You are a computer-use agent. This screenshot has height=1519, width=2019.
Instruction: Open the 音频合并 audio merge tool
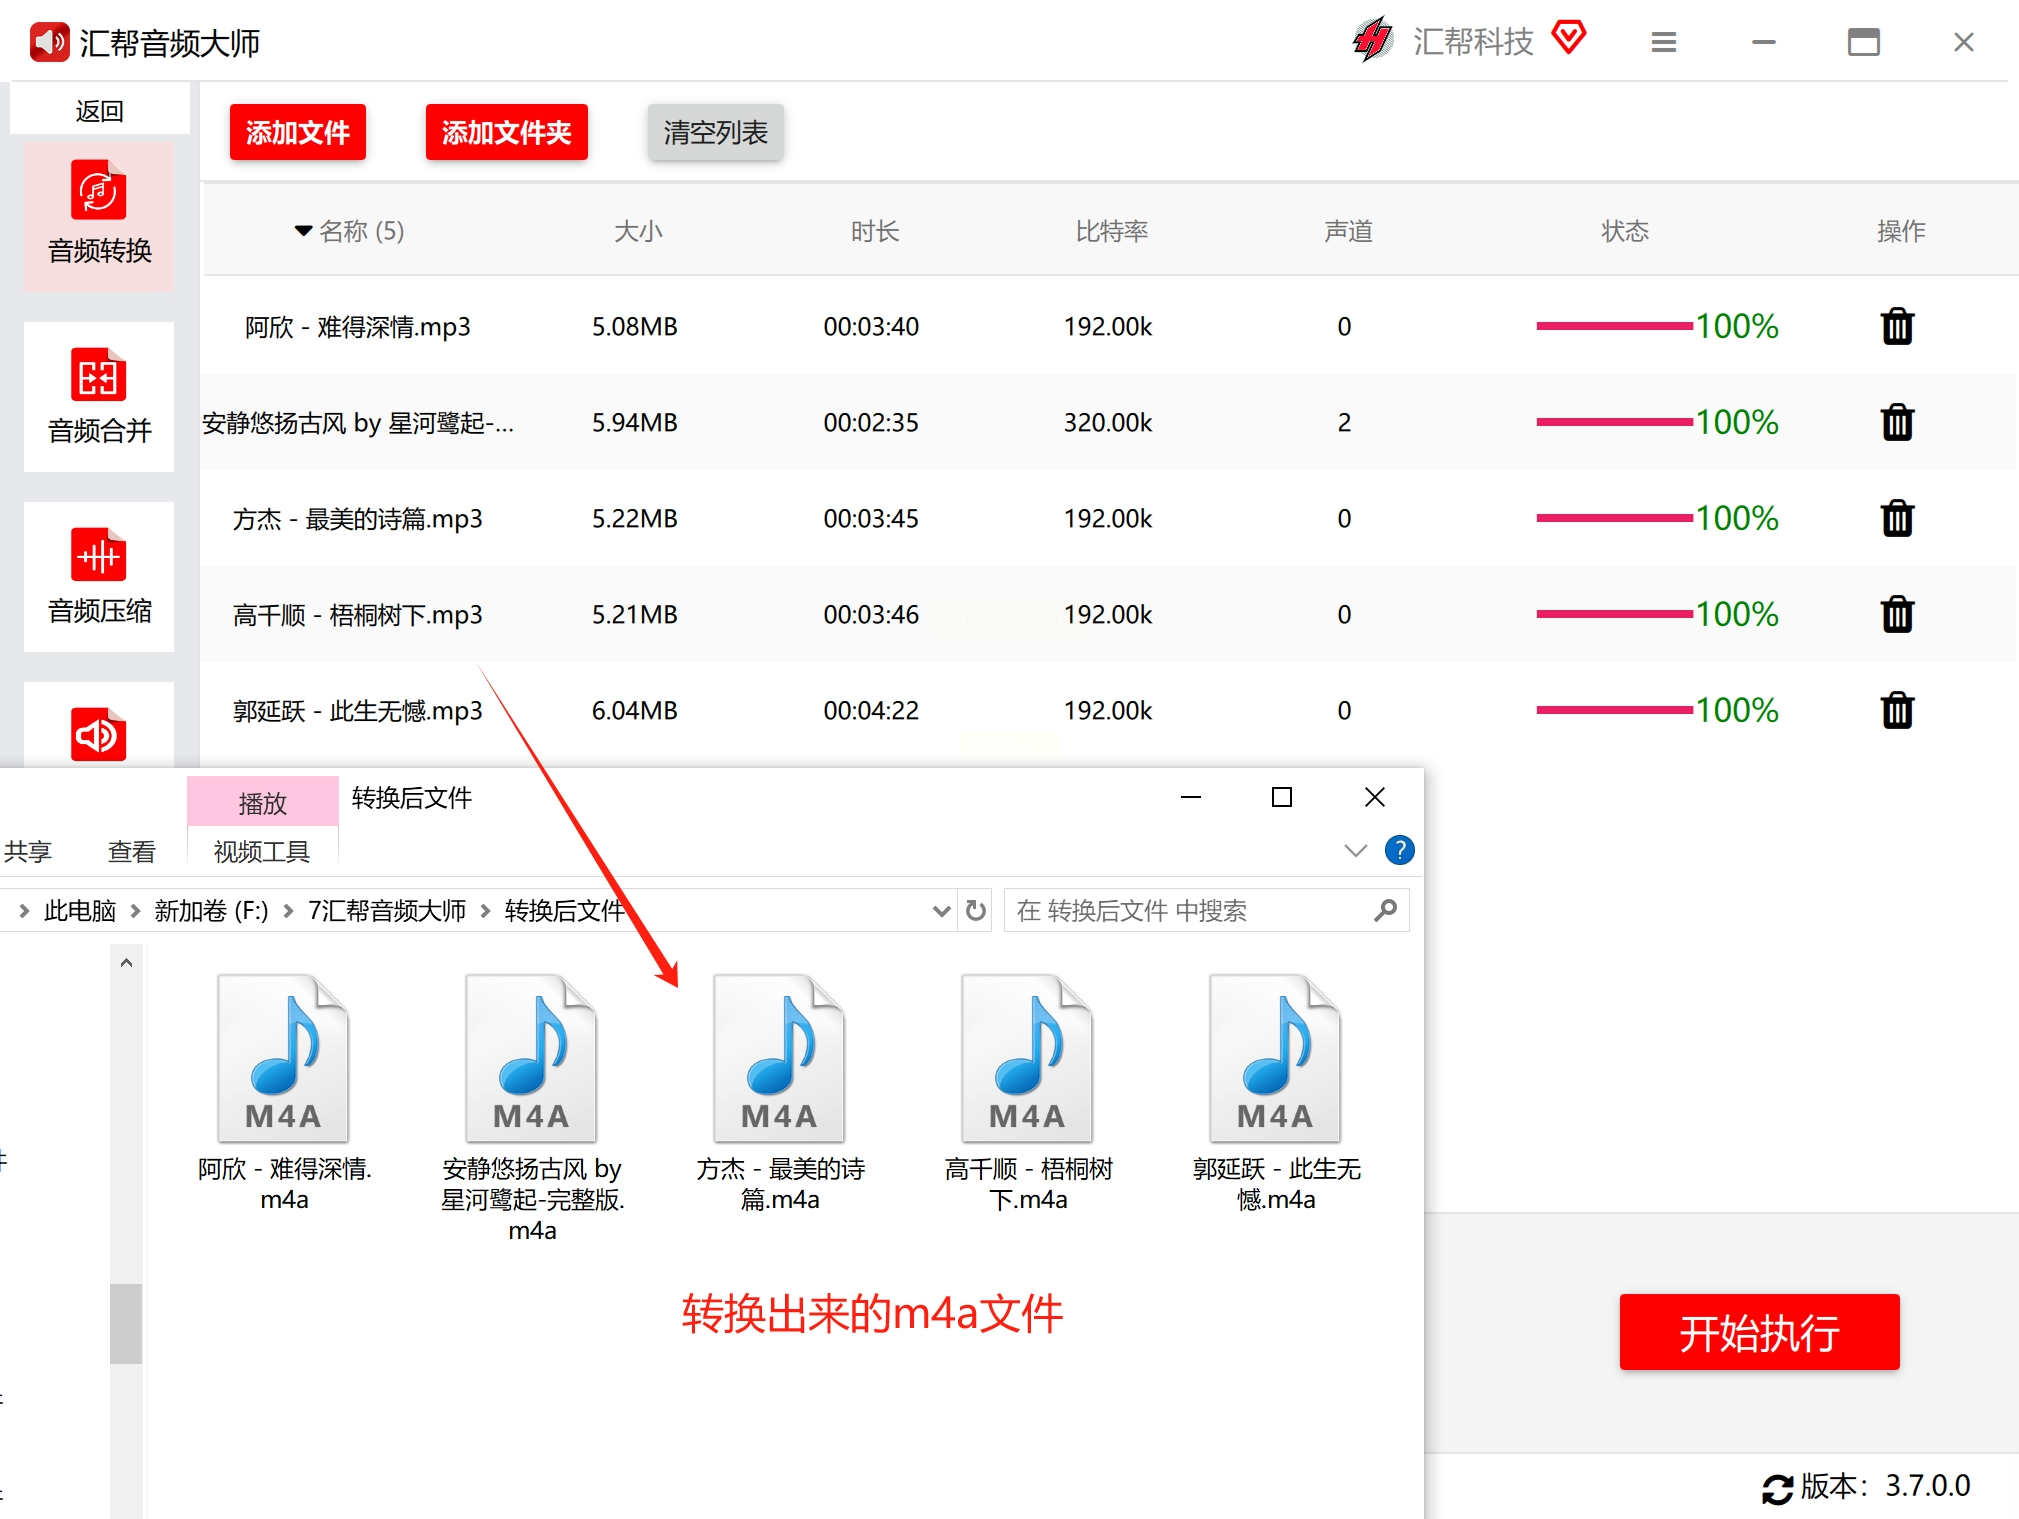click(x=99, y=396)
